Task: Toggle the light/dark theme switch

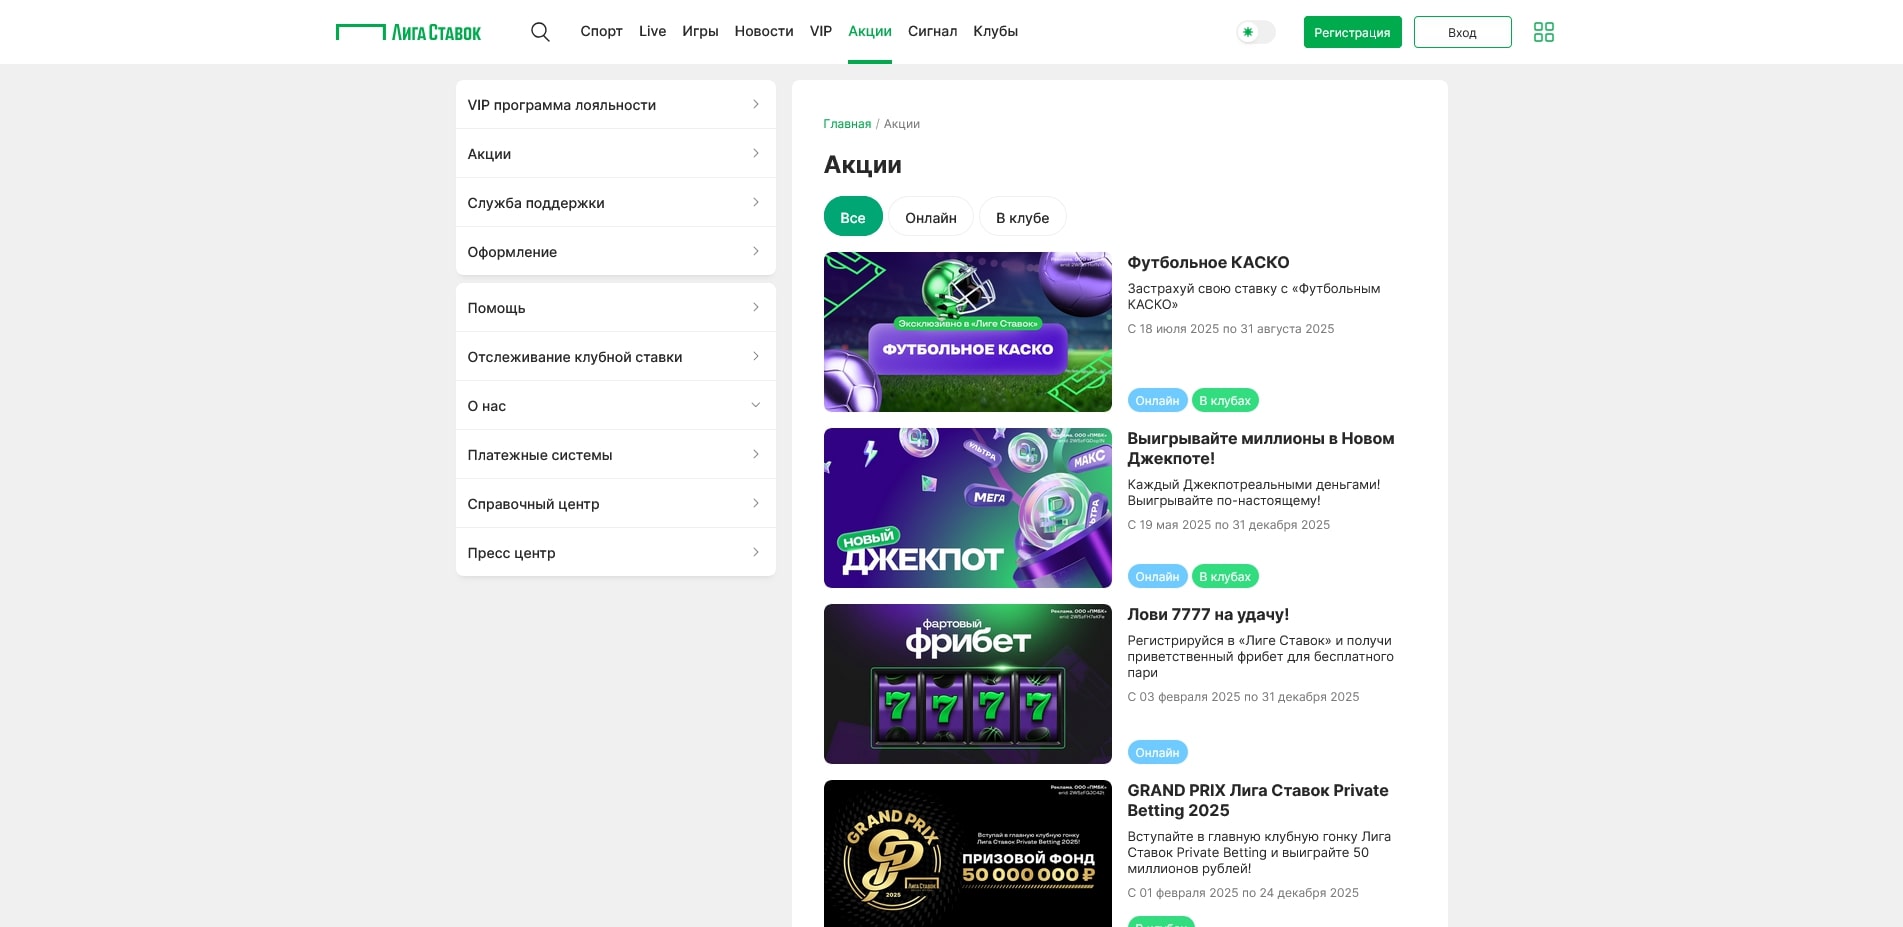Action: [x=1255, y=32]
